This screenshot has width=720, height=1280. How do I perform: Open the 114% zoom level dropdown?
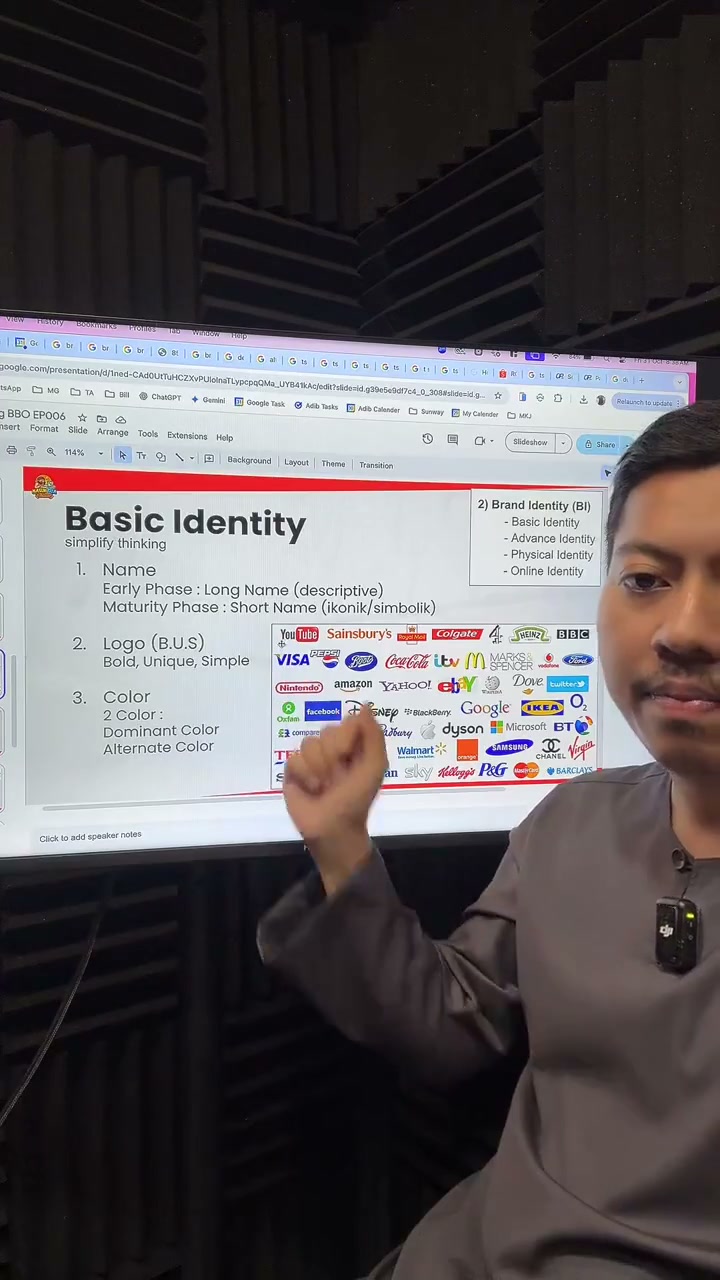click(101, 453)
